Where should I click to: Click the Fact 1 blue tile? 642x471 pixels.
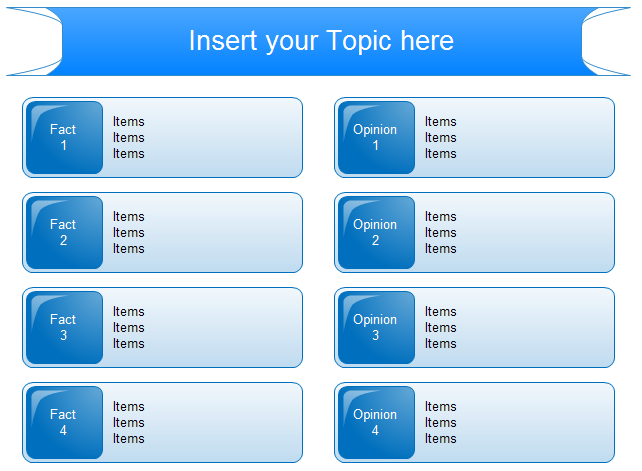click(64, 137)
